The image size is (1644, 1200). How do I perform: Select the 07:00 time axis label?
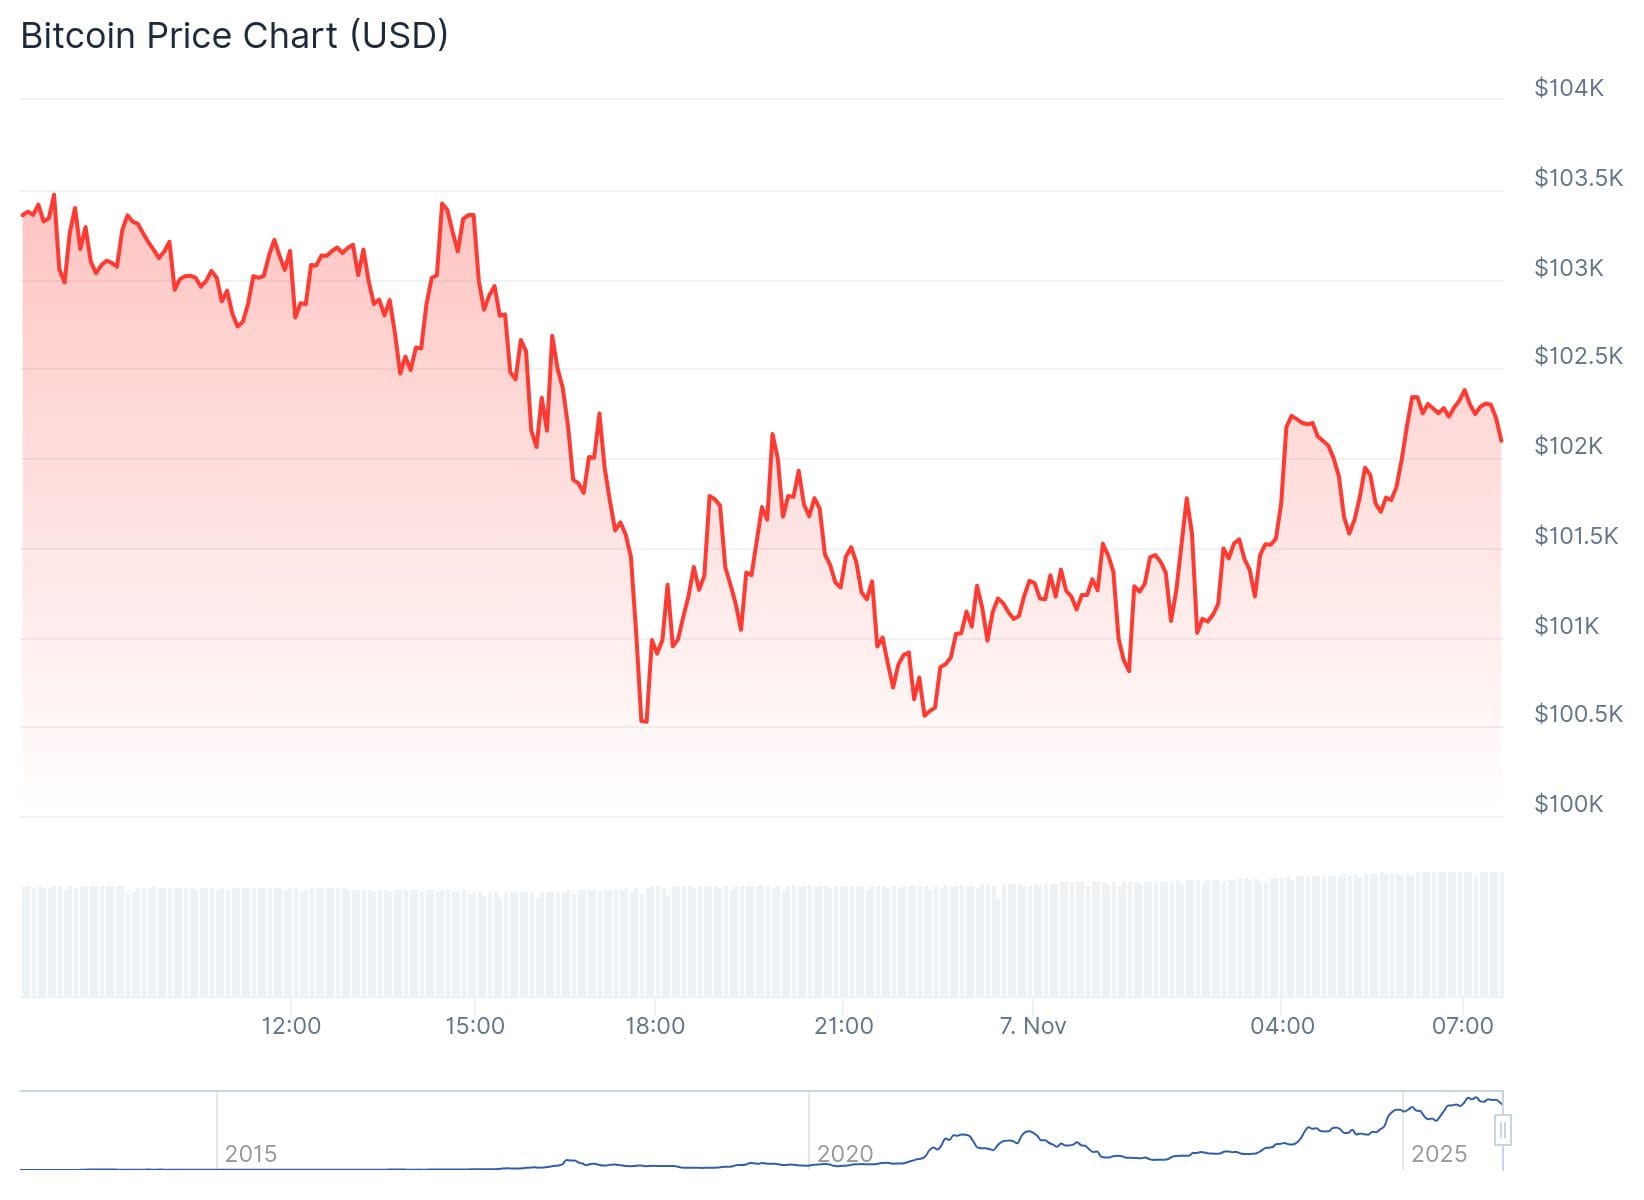[x=1462, y=1026]
